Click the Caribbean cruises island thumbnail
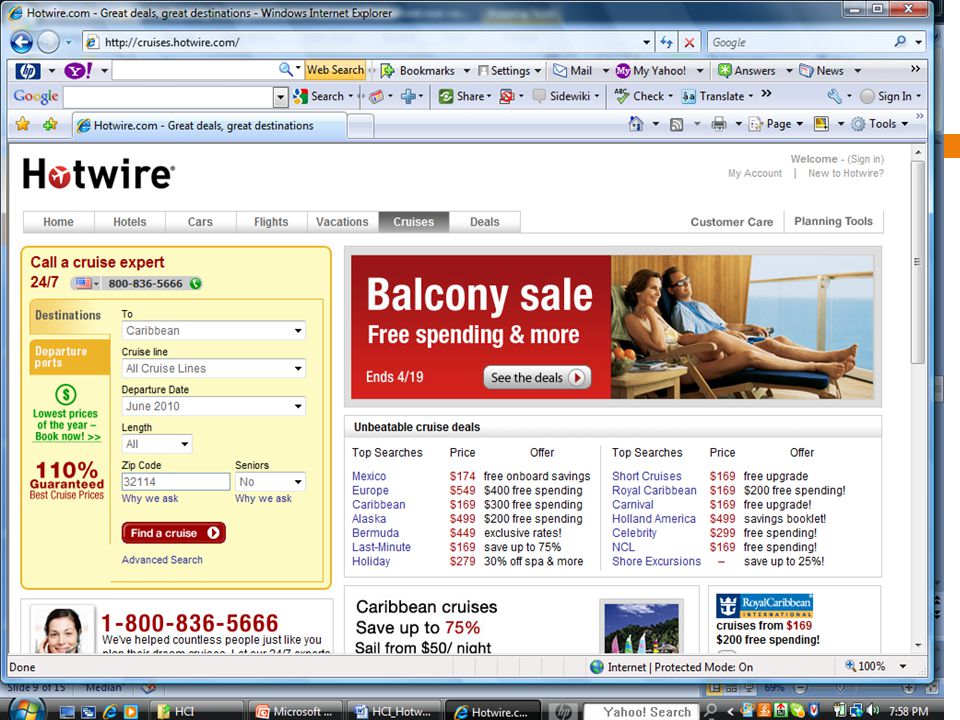This screenshot has width=960, height=720. pyautogui.click(x=641, y=626)
